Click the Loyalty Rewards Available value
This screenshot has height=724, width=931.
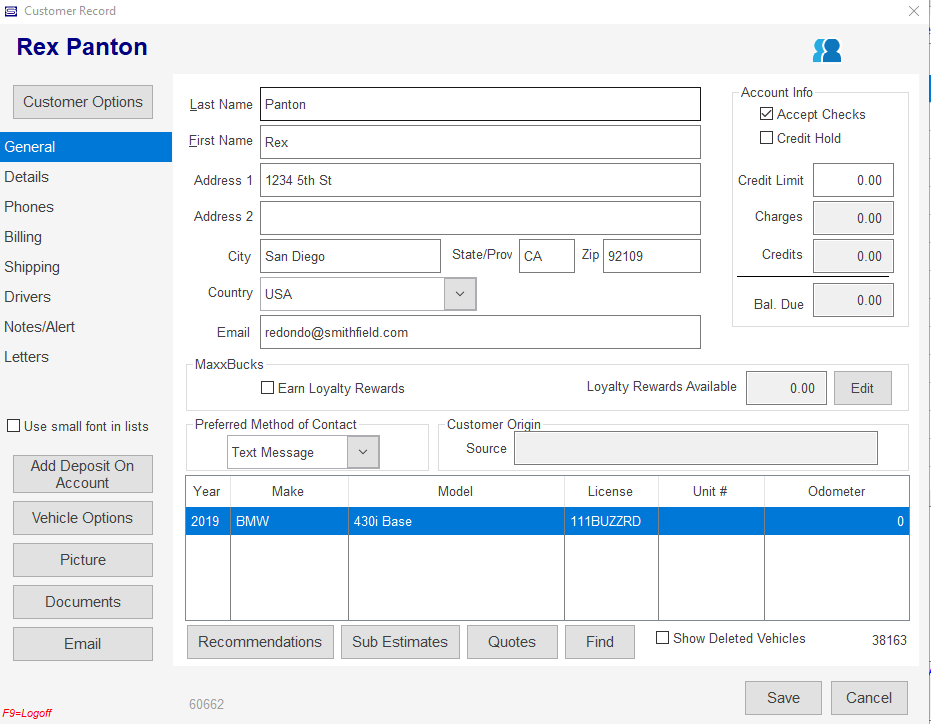786,388
